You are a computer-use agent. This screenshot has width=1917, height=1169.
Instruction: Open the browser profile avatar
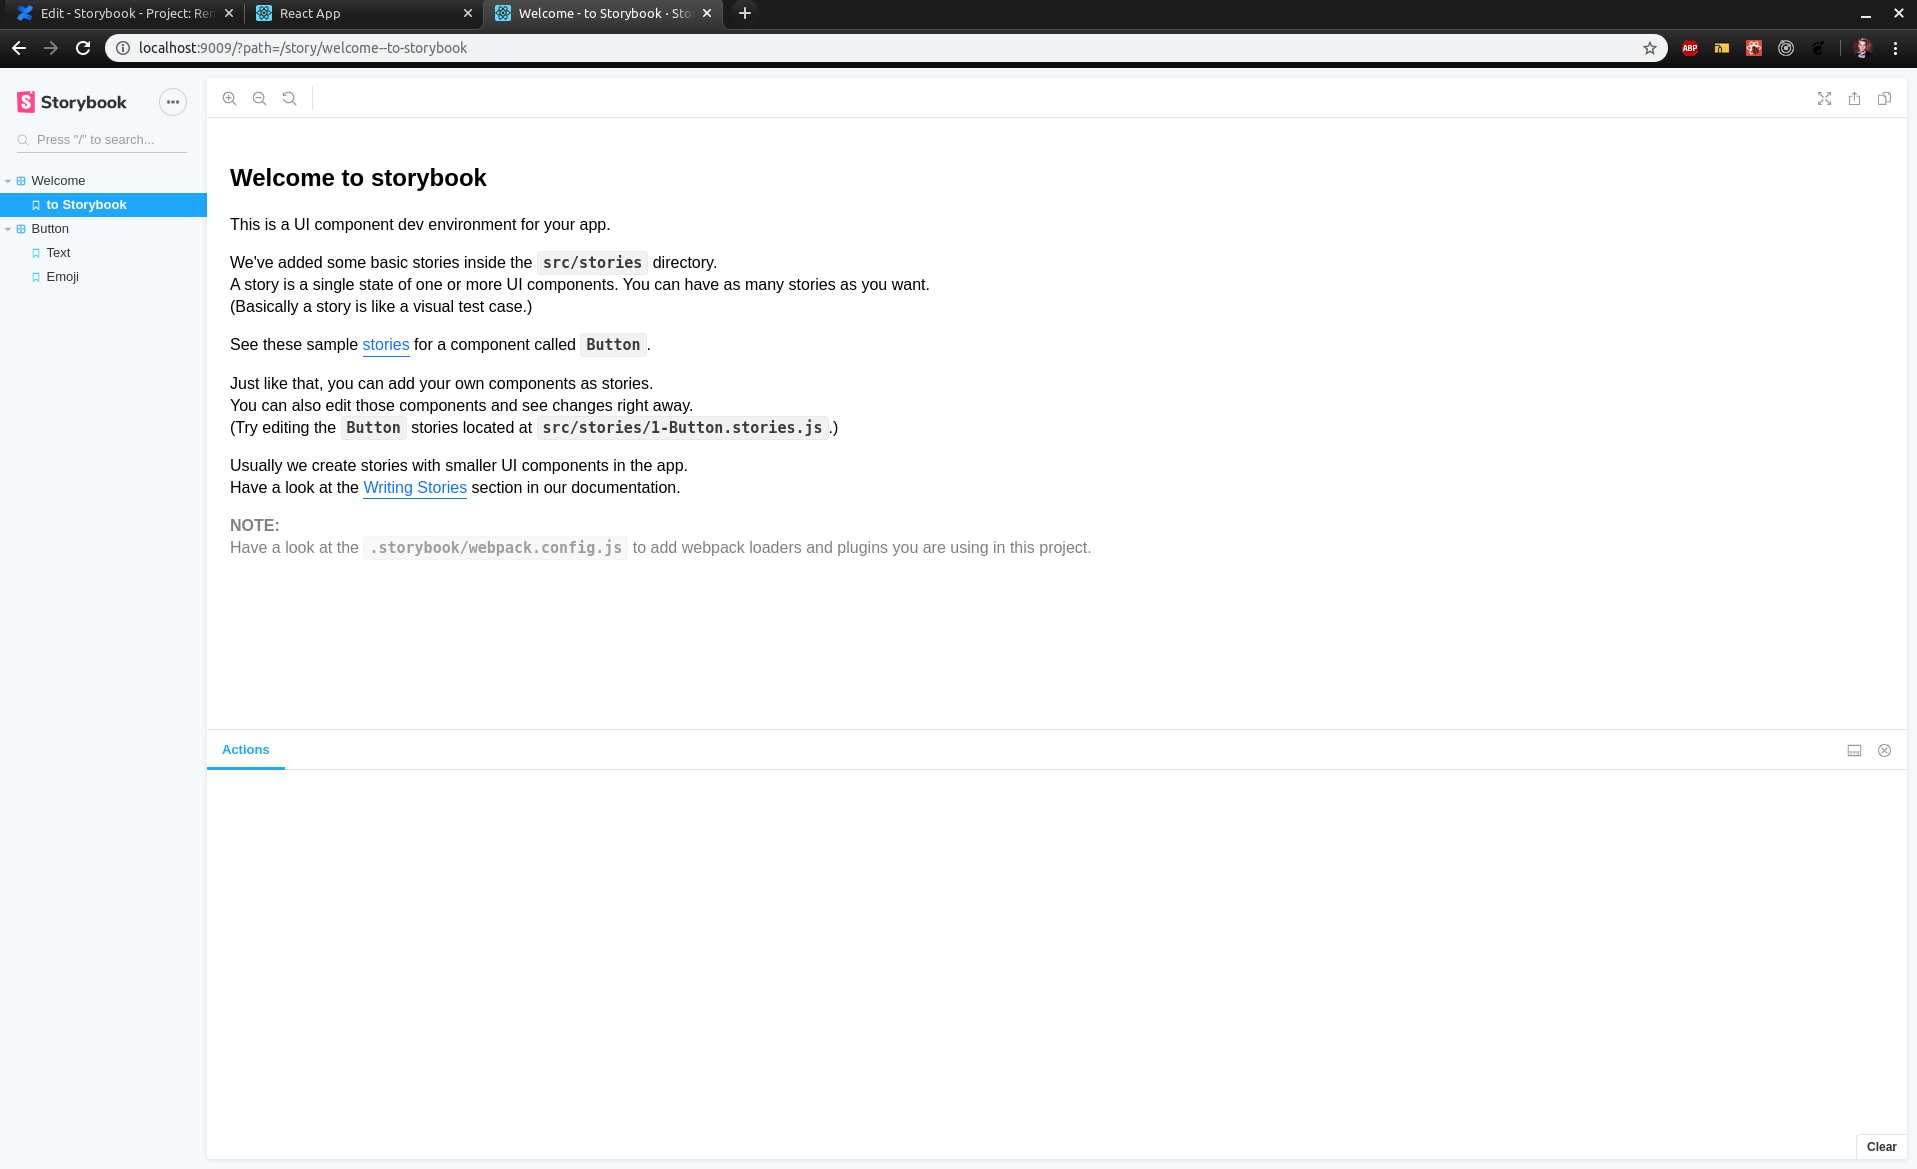click(1862, 48)
